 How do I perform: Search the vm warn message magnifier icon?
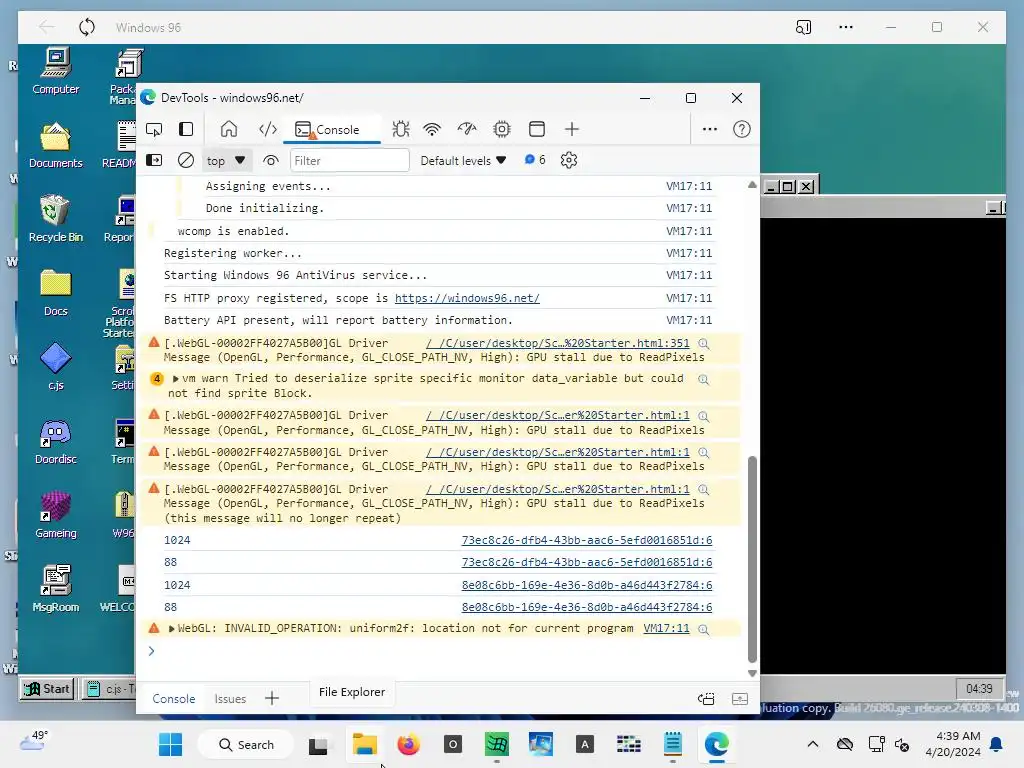click(703, 379)
